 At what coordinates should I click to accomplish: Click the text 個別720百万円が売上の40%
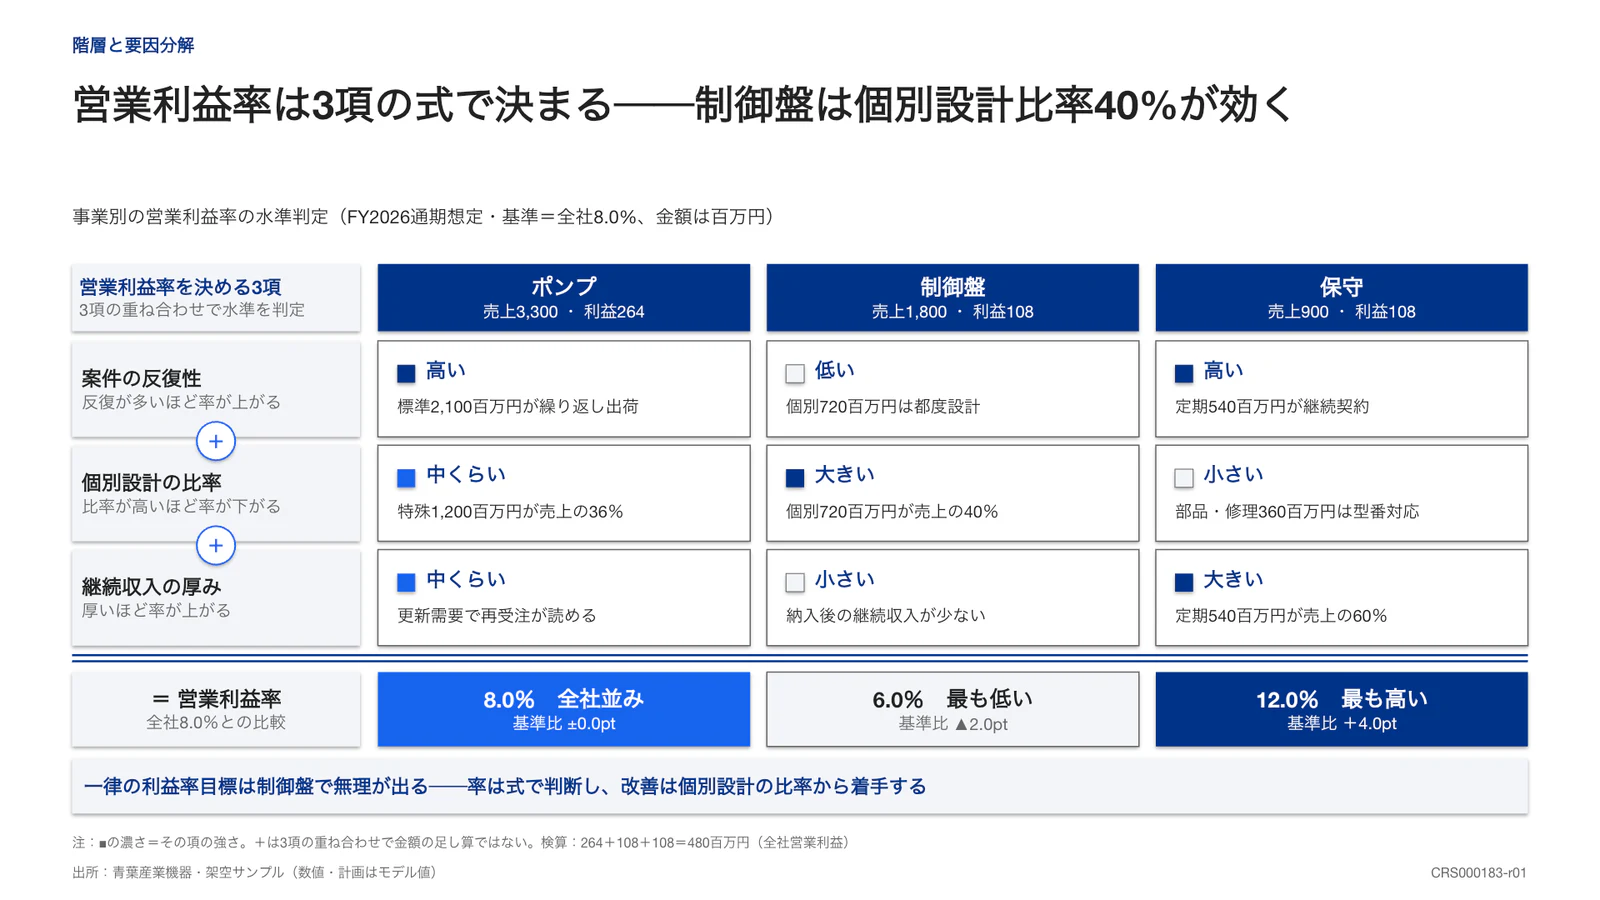pyautogui.click(x=892, y=512)
